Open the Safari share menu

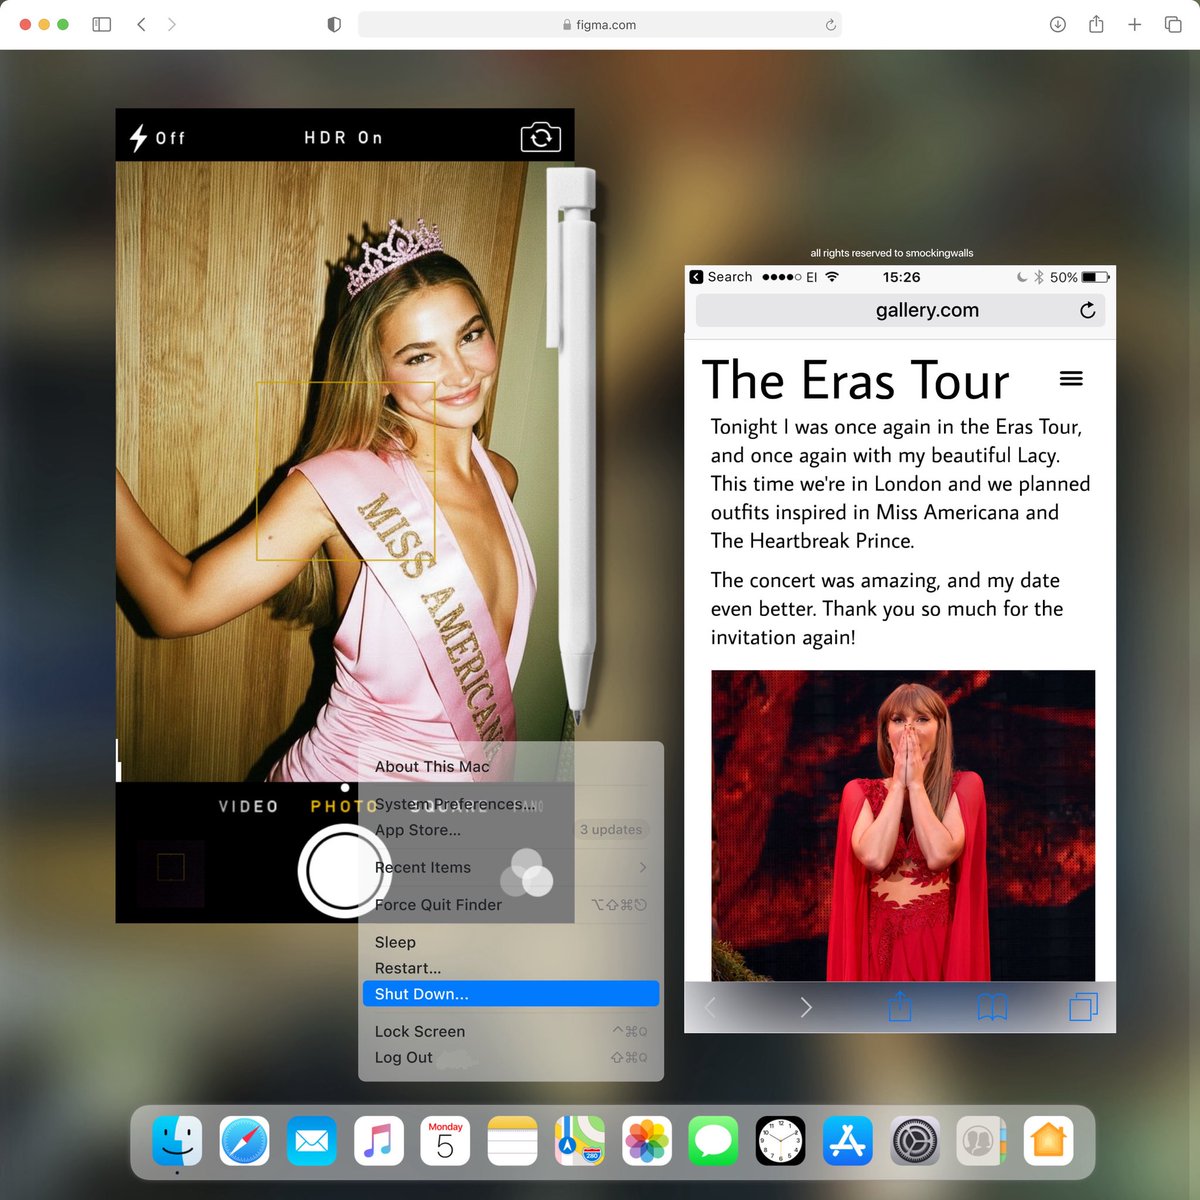pos(1096,24)
